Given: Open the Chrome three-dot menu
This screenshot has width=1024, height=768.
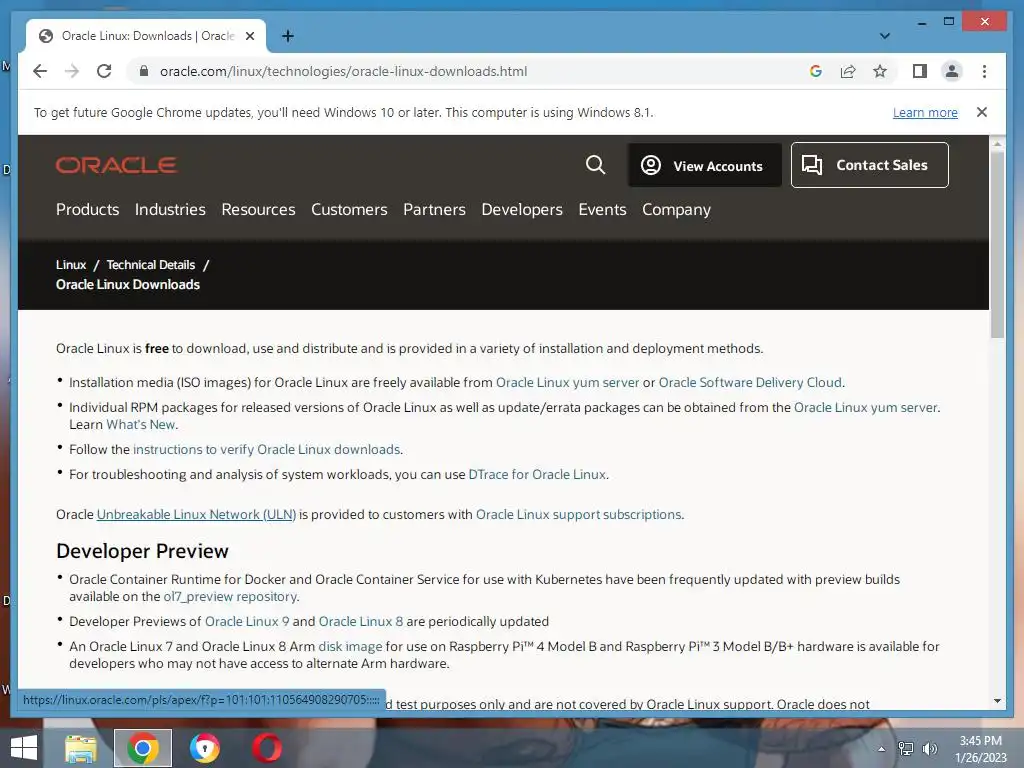Looking at the screenshot, I should [984, 71].
